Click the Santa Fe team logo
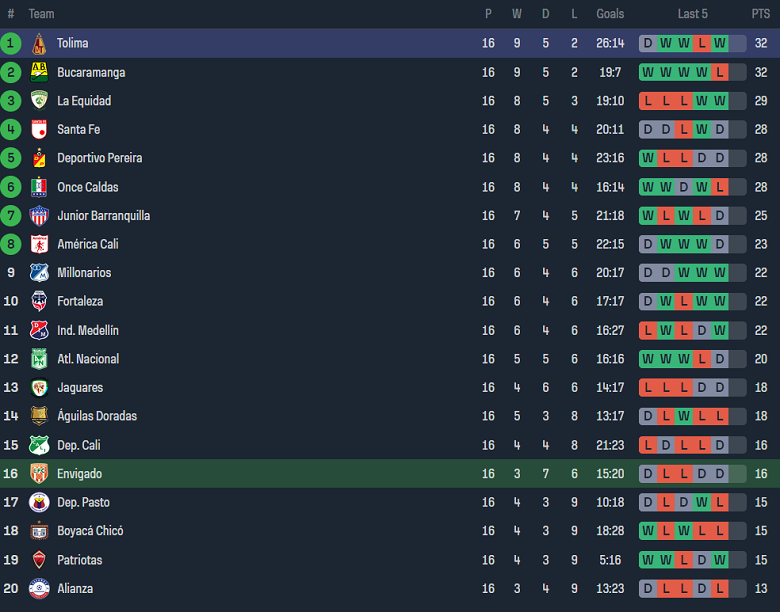The height and width of the screenshot is (612, 780). coord(39,129)
